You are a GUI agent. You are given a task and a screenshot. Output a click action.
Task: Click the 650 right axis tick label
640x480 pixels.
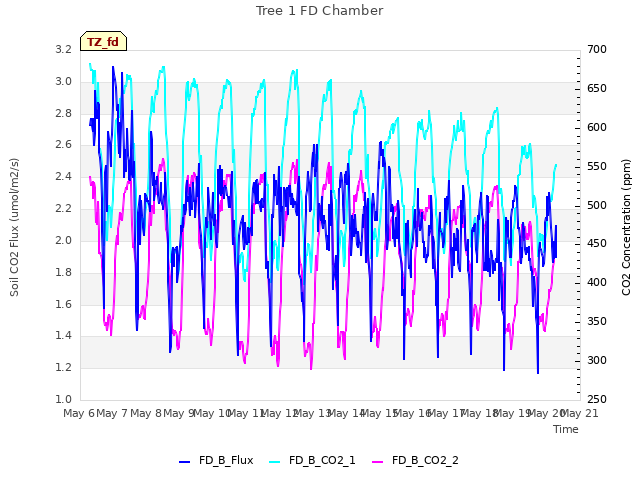click(x=597, y=88)
